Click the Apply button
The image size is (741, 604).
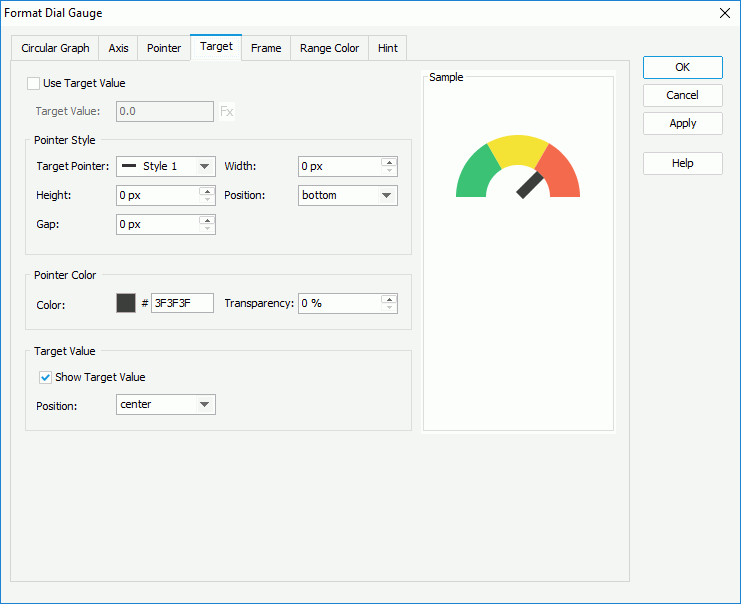click(x=682, y=124)
